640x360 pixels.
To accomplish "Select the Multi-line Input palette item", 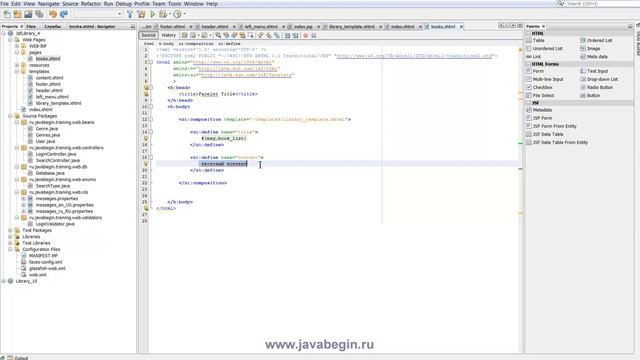I will 544,79.
